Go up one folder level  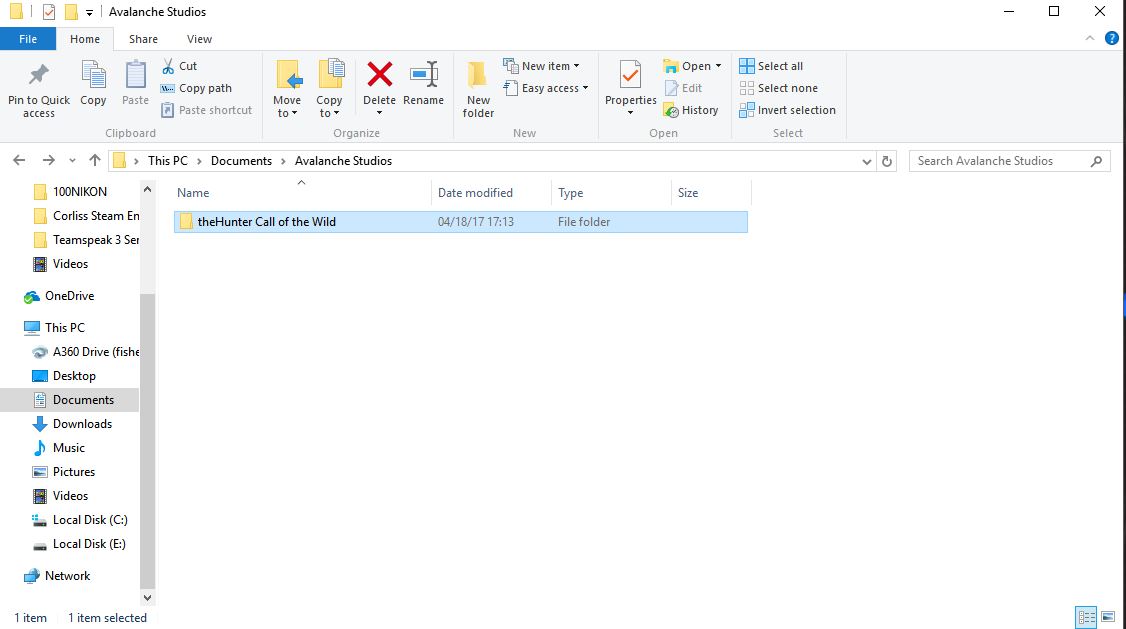(95, 161)
